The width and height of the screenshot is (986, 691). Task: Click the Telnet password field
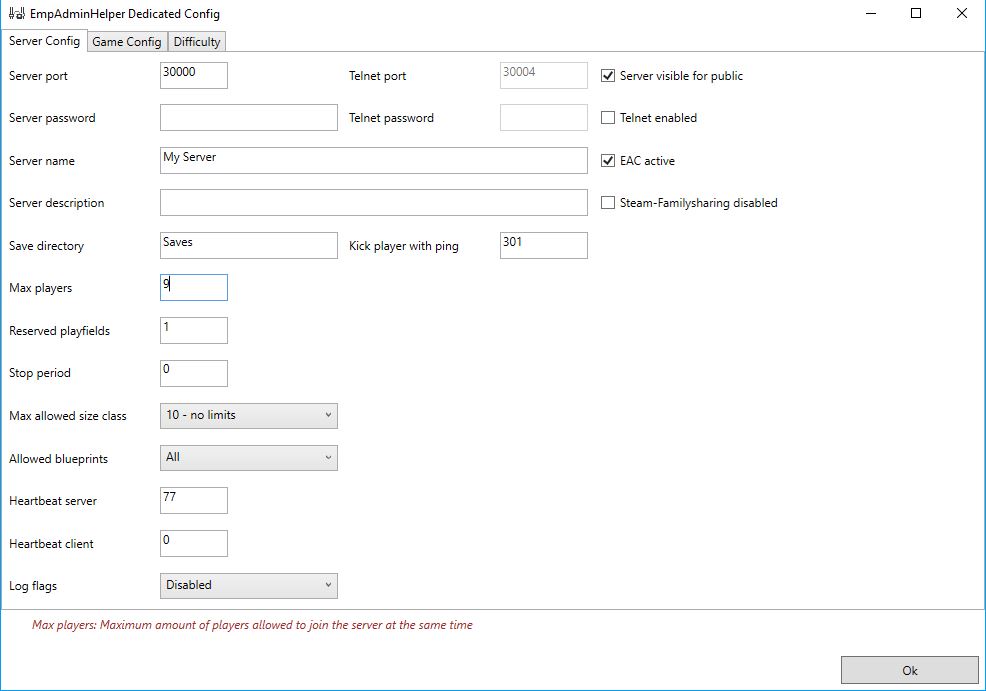[543, 117]
